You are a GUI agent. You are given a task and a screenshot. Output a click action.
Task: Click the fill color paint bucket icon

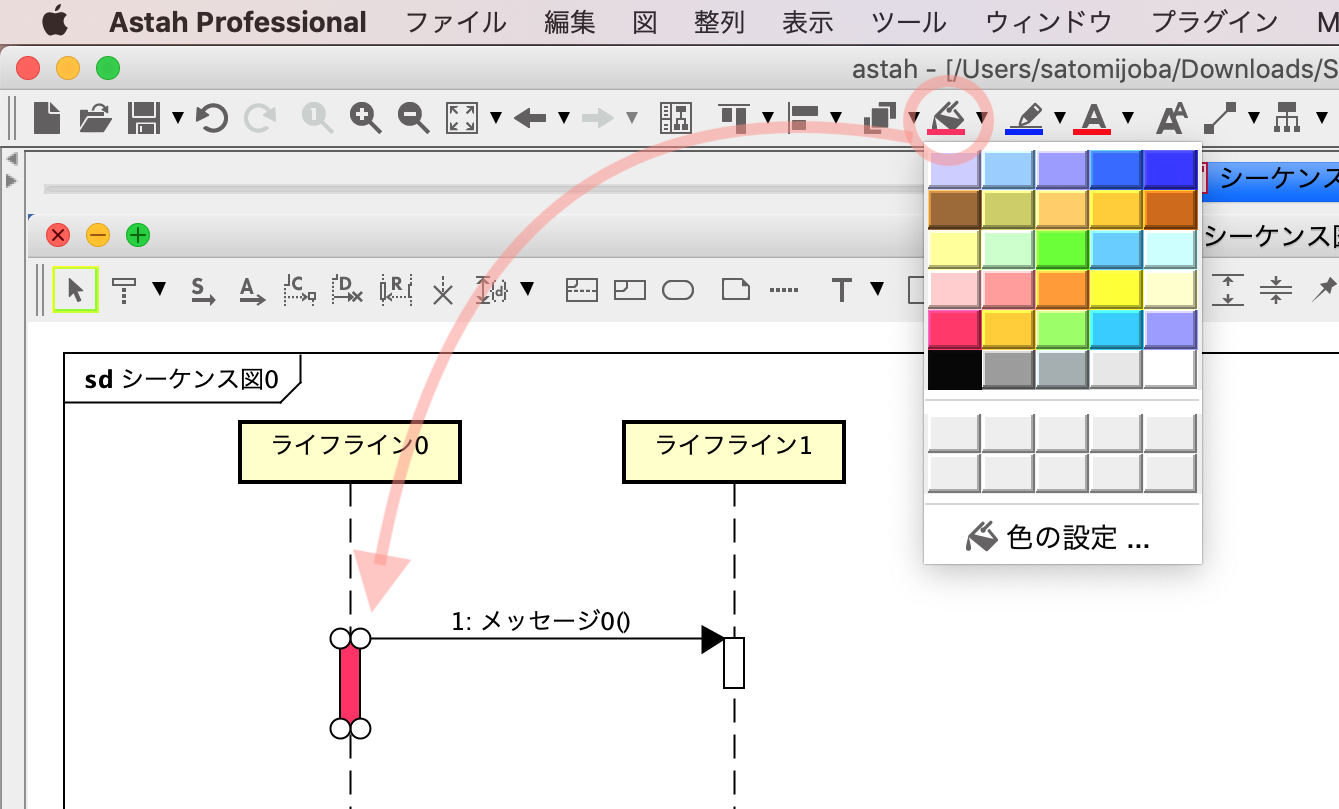[946, 118]
